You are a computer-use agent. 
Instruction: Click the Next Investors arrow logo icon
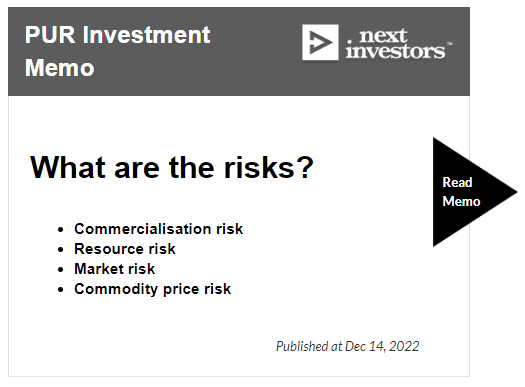320,42
